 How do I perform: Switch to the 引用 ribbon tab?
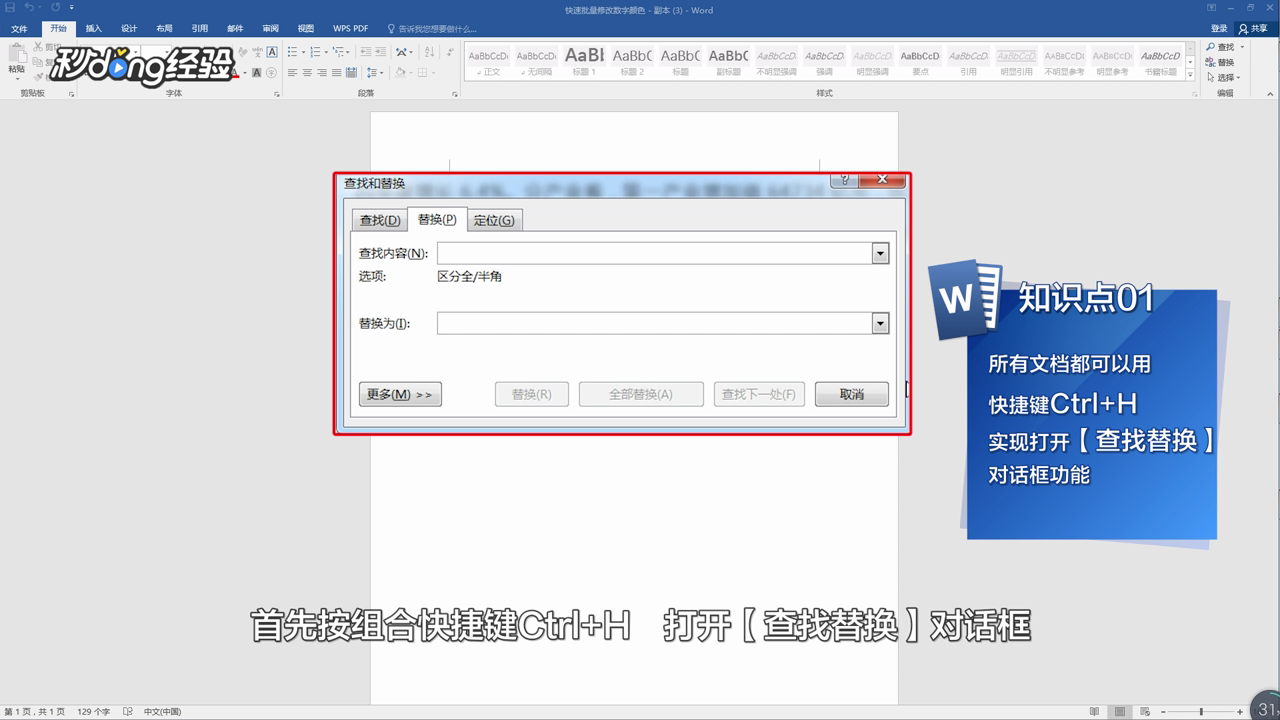tap(200, 29)
